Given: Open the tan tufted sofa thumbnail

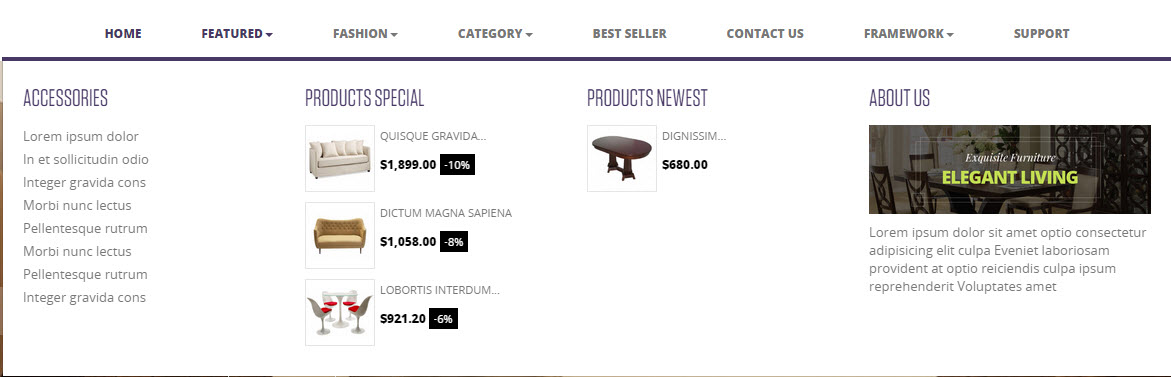Looking at the screenshot, I should (x=340, y=235).
